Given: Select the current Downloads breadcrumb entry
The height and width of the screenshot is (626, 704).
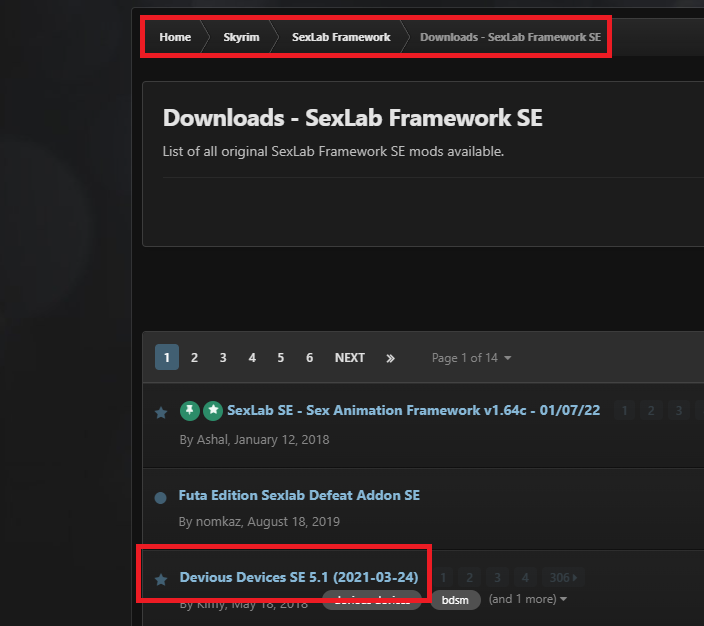Looking at the screenshot, I should click(x=510, y=37).
